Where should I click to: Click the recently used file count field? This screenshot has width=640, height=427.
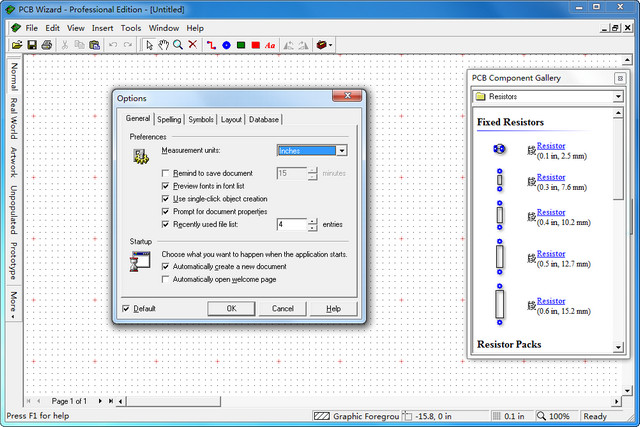pyautogui.click(x=292, y=225)
